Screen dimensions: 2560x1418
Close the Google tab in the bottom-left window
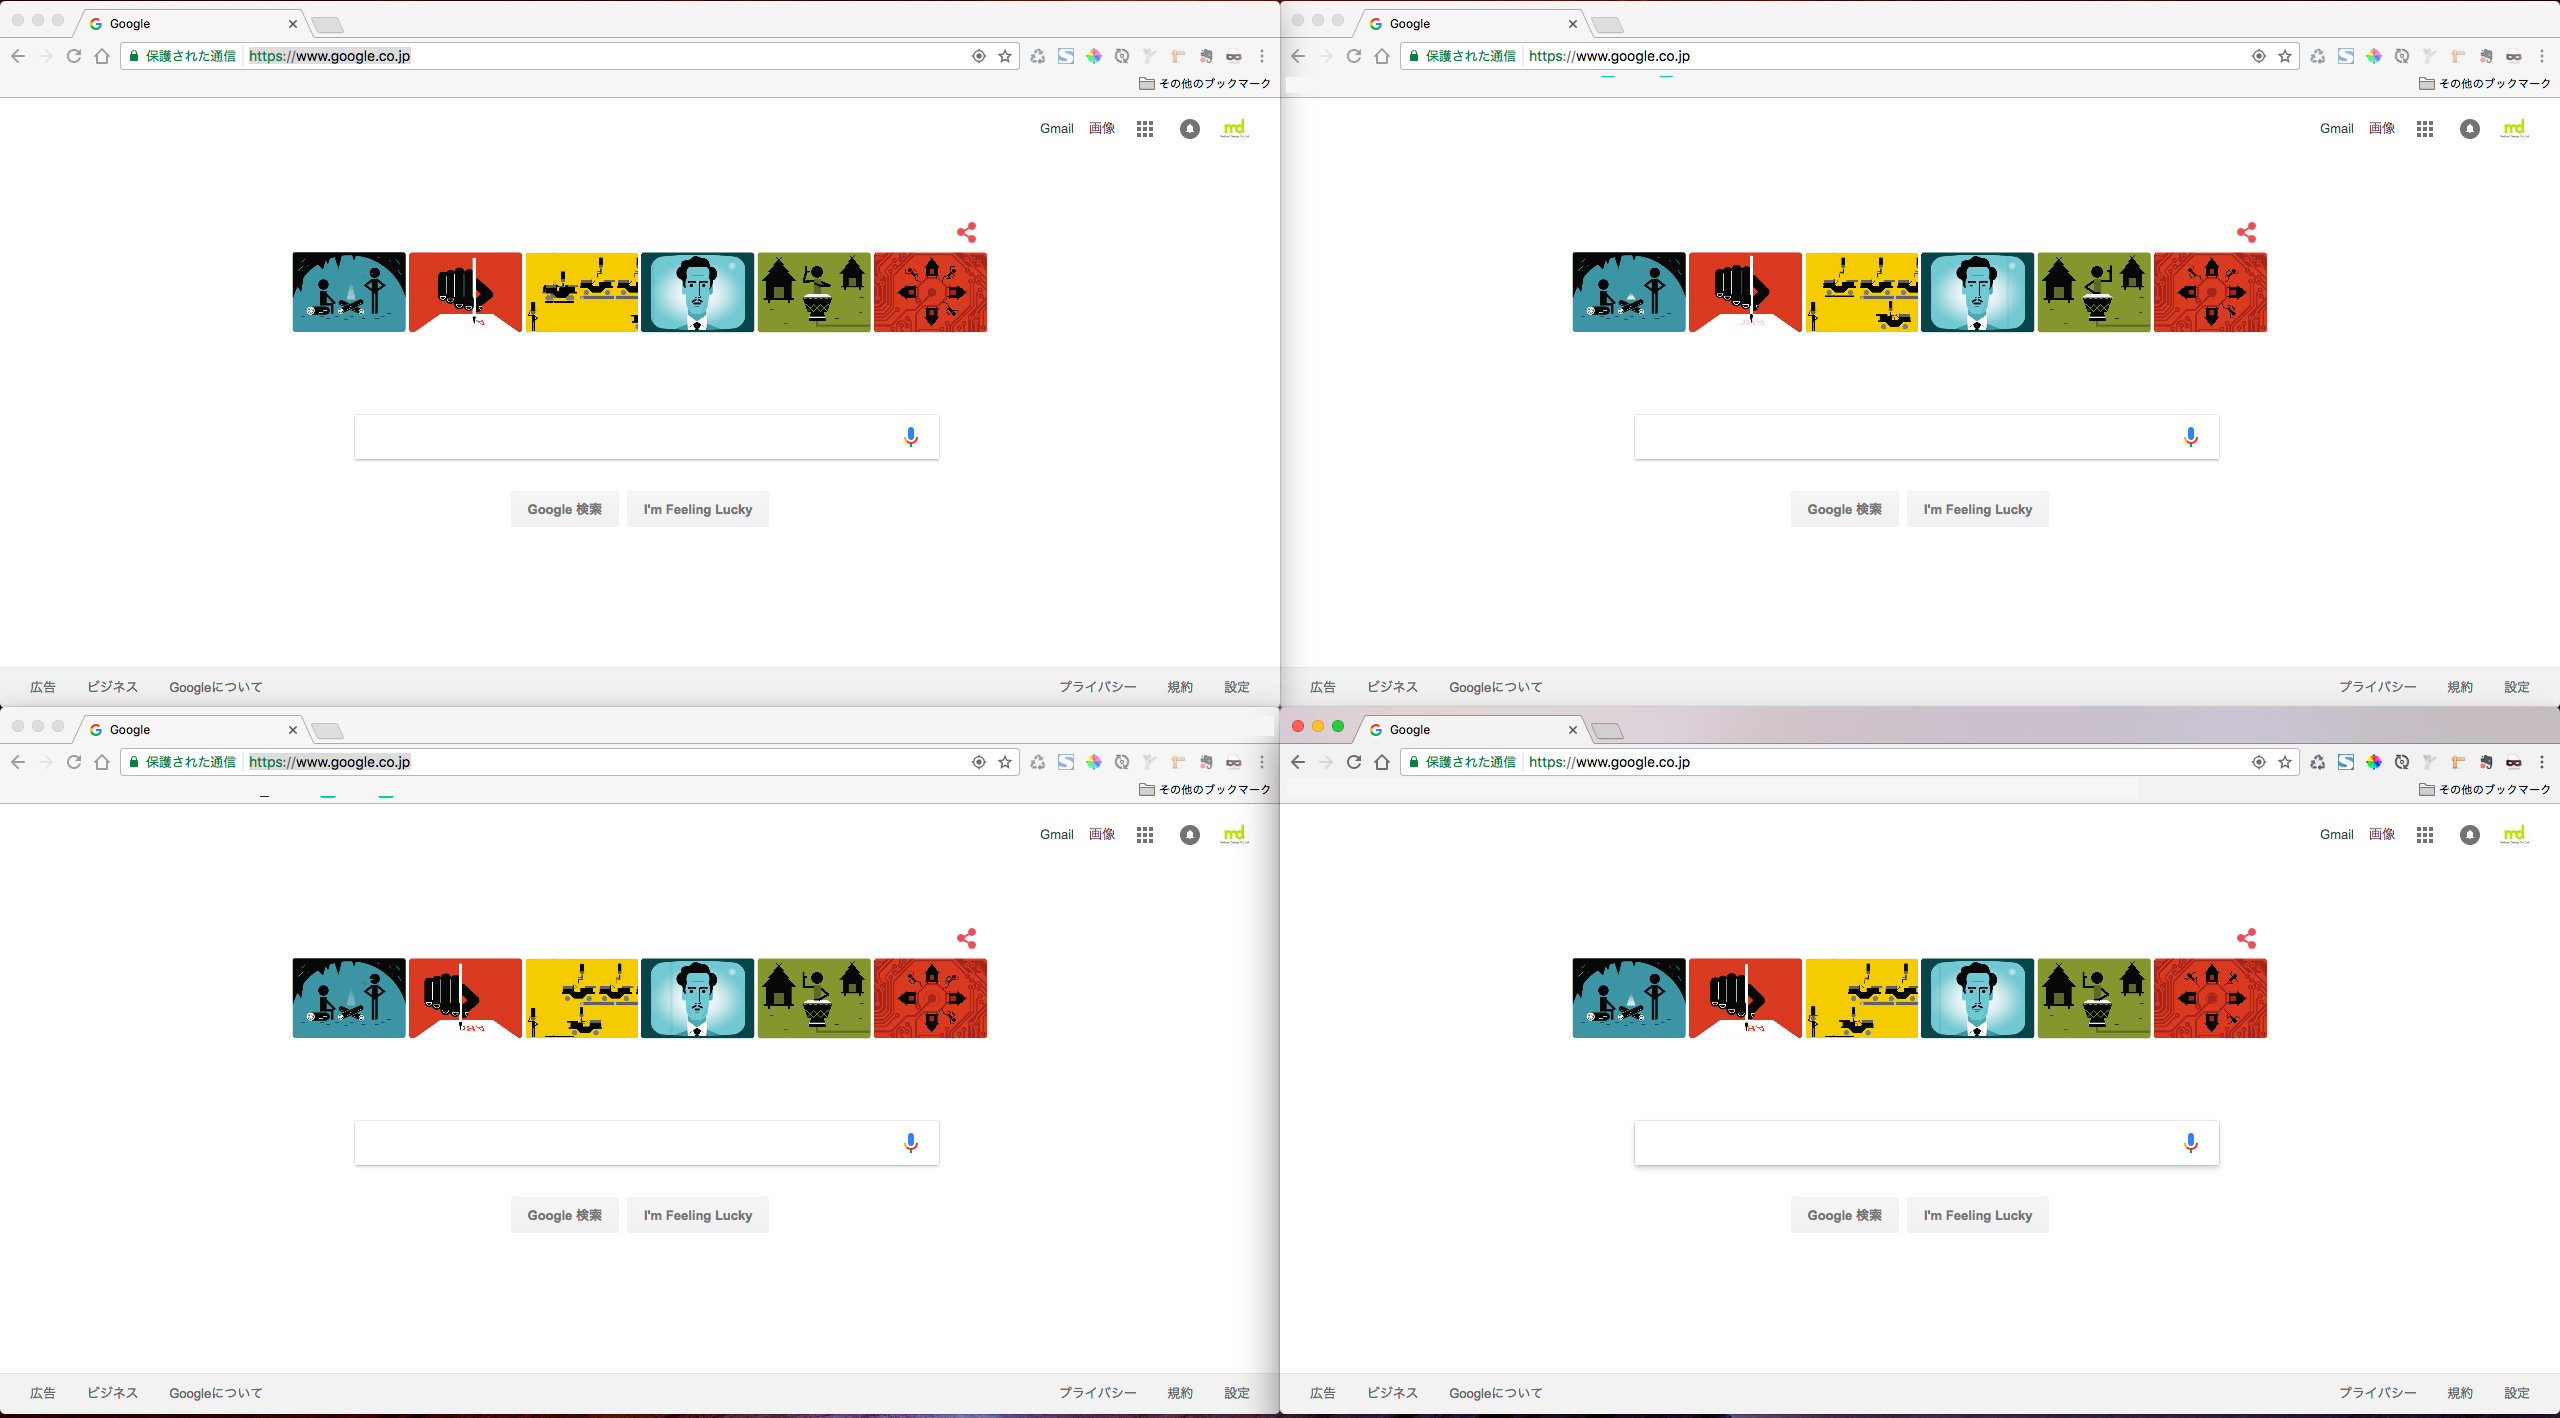tap(293, 730)
